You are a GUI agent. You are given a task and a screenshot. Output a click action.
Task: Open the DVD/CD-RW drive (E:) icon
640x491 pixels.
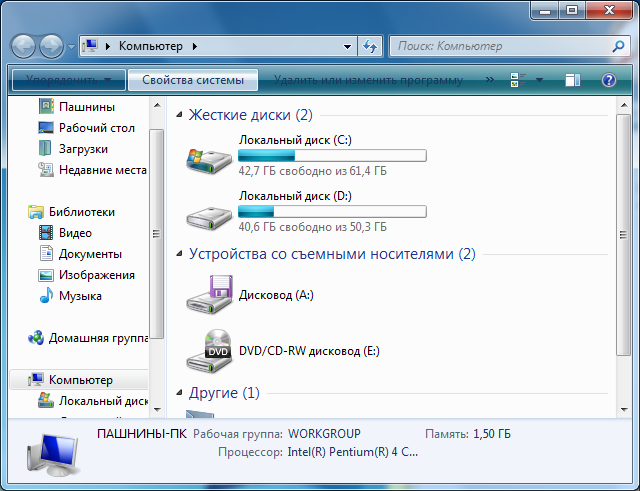tap(209, 351)
